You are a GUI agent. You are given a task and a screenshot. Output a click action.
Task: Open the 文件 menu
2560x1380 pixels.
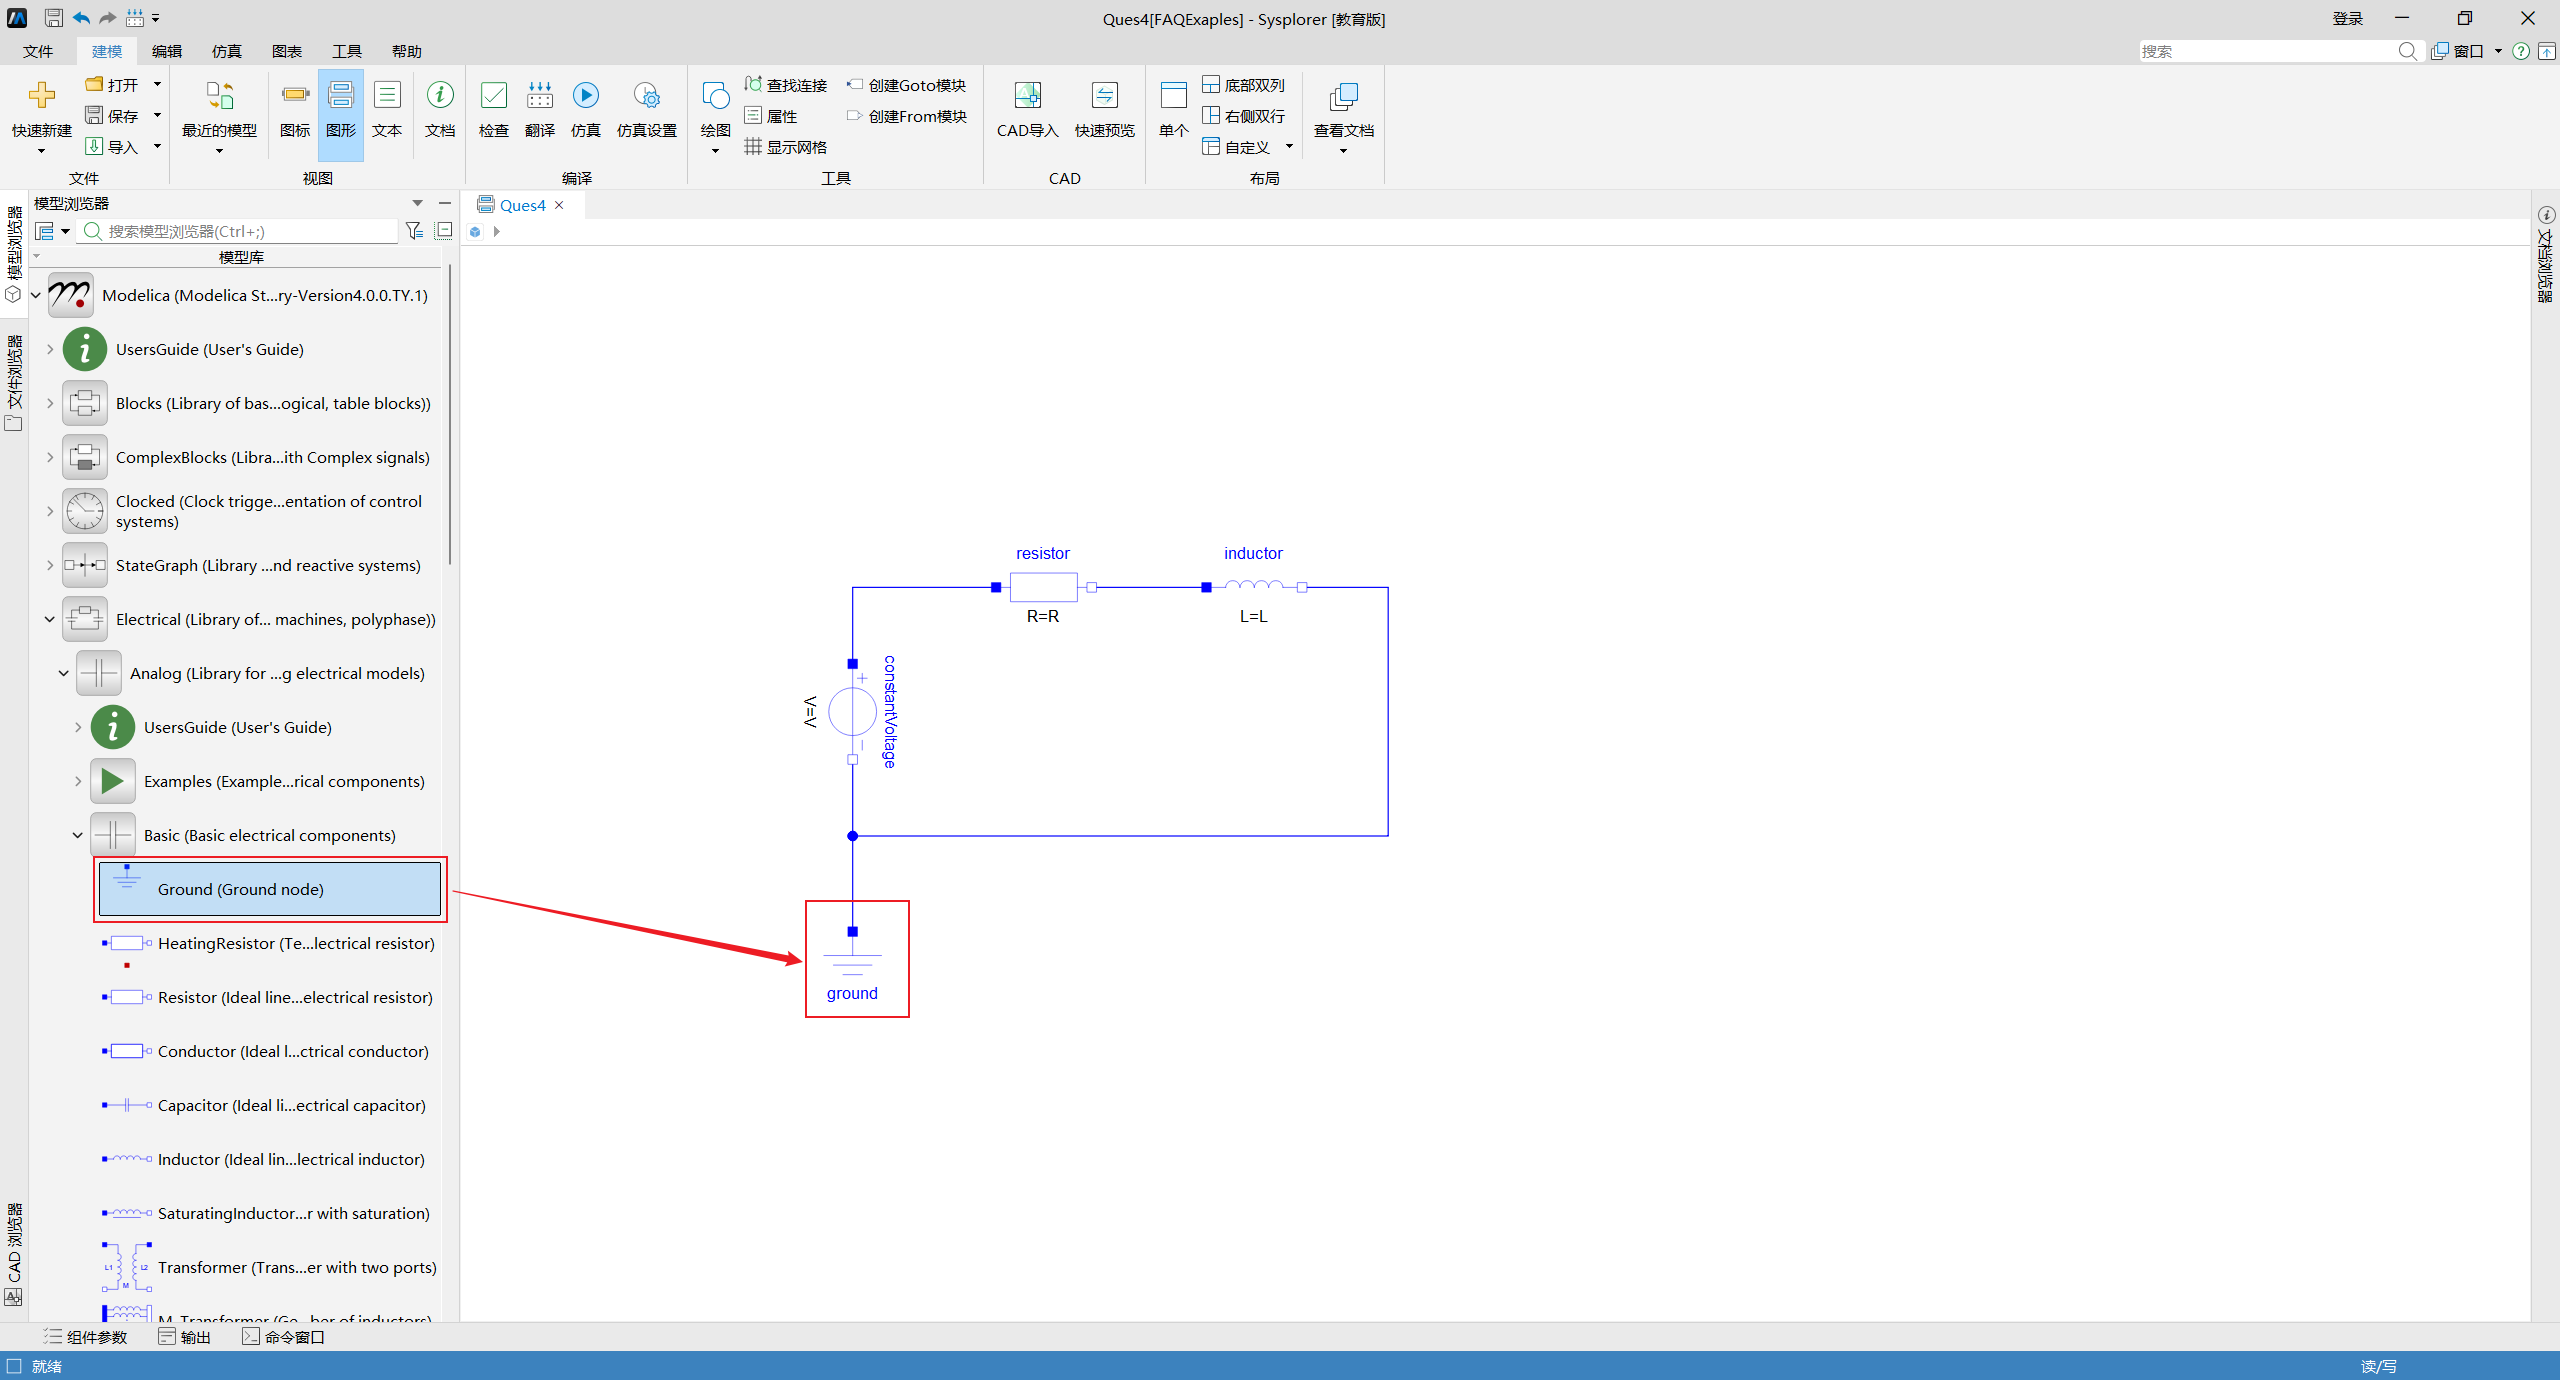coord(38,51)
